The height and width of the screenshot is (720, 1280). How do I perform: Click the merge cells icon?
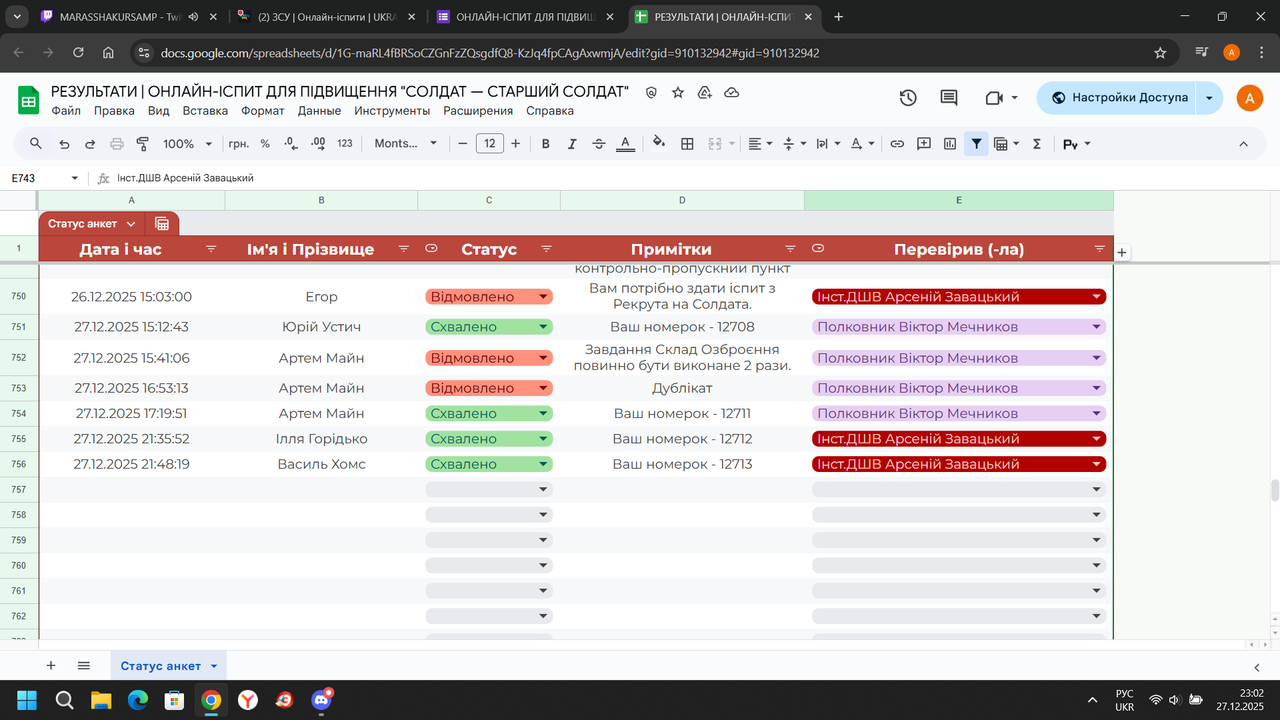click(x=714, y=144)
